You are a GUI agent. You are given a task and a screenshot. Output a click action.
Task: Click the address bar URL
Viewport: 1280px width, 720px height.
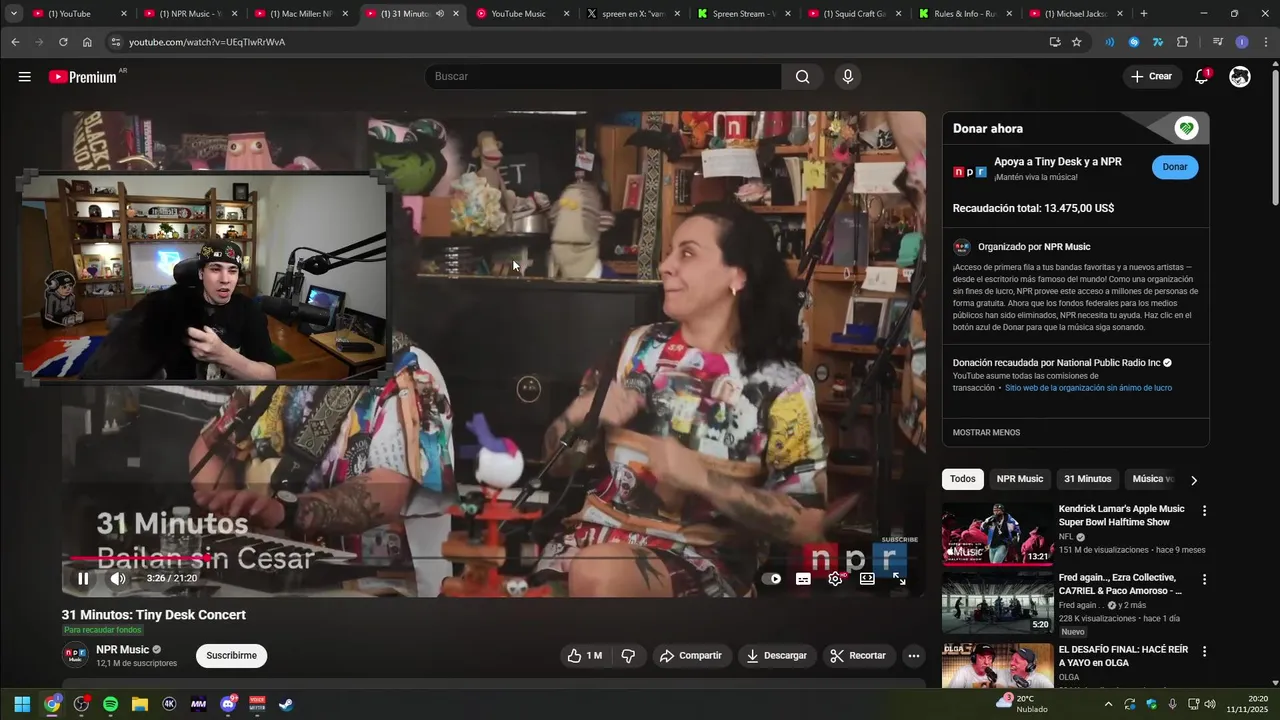(207, 42)
